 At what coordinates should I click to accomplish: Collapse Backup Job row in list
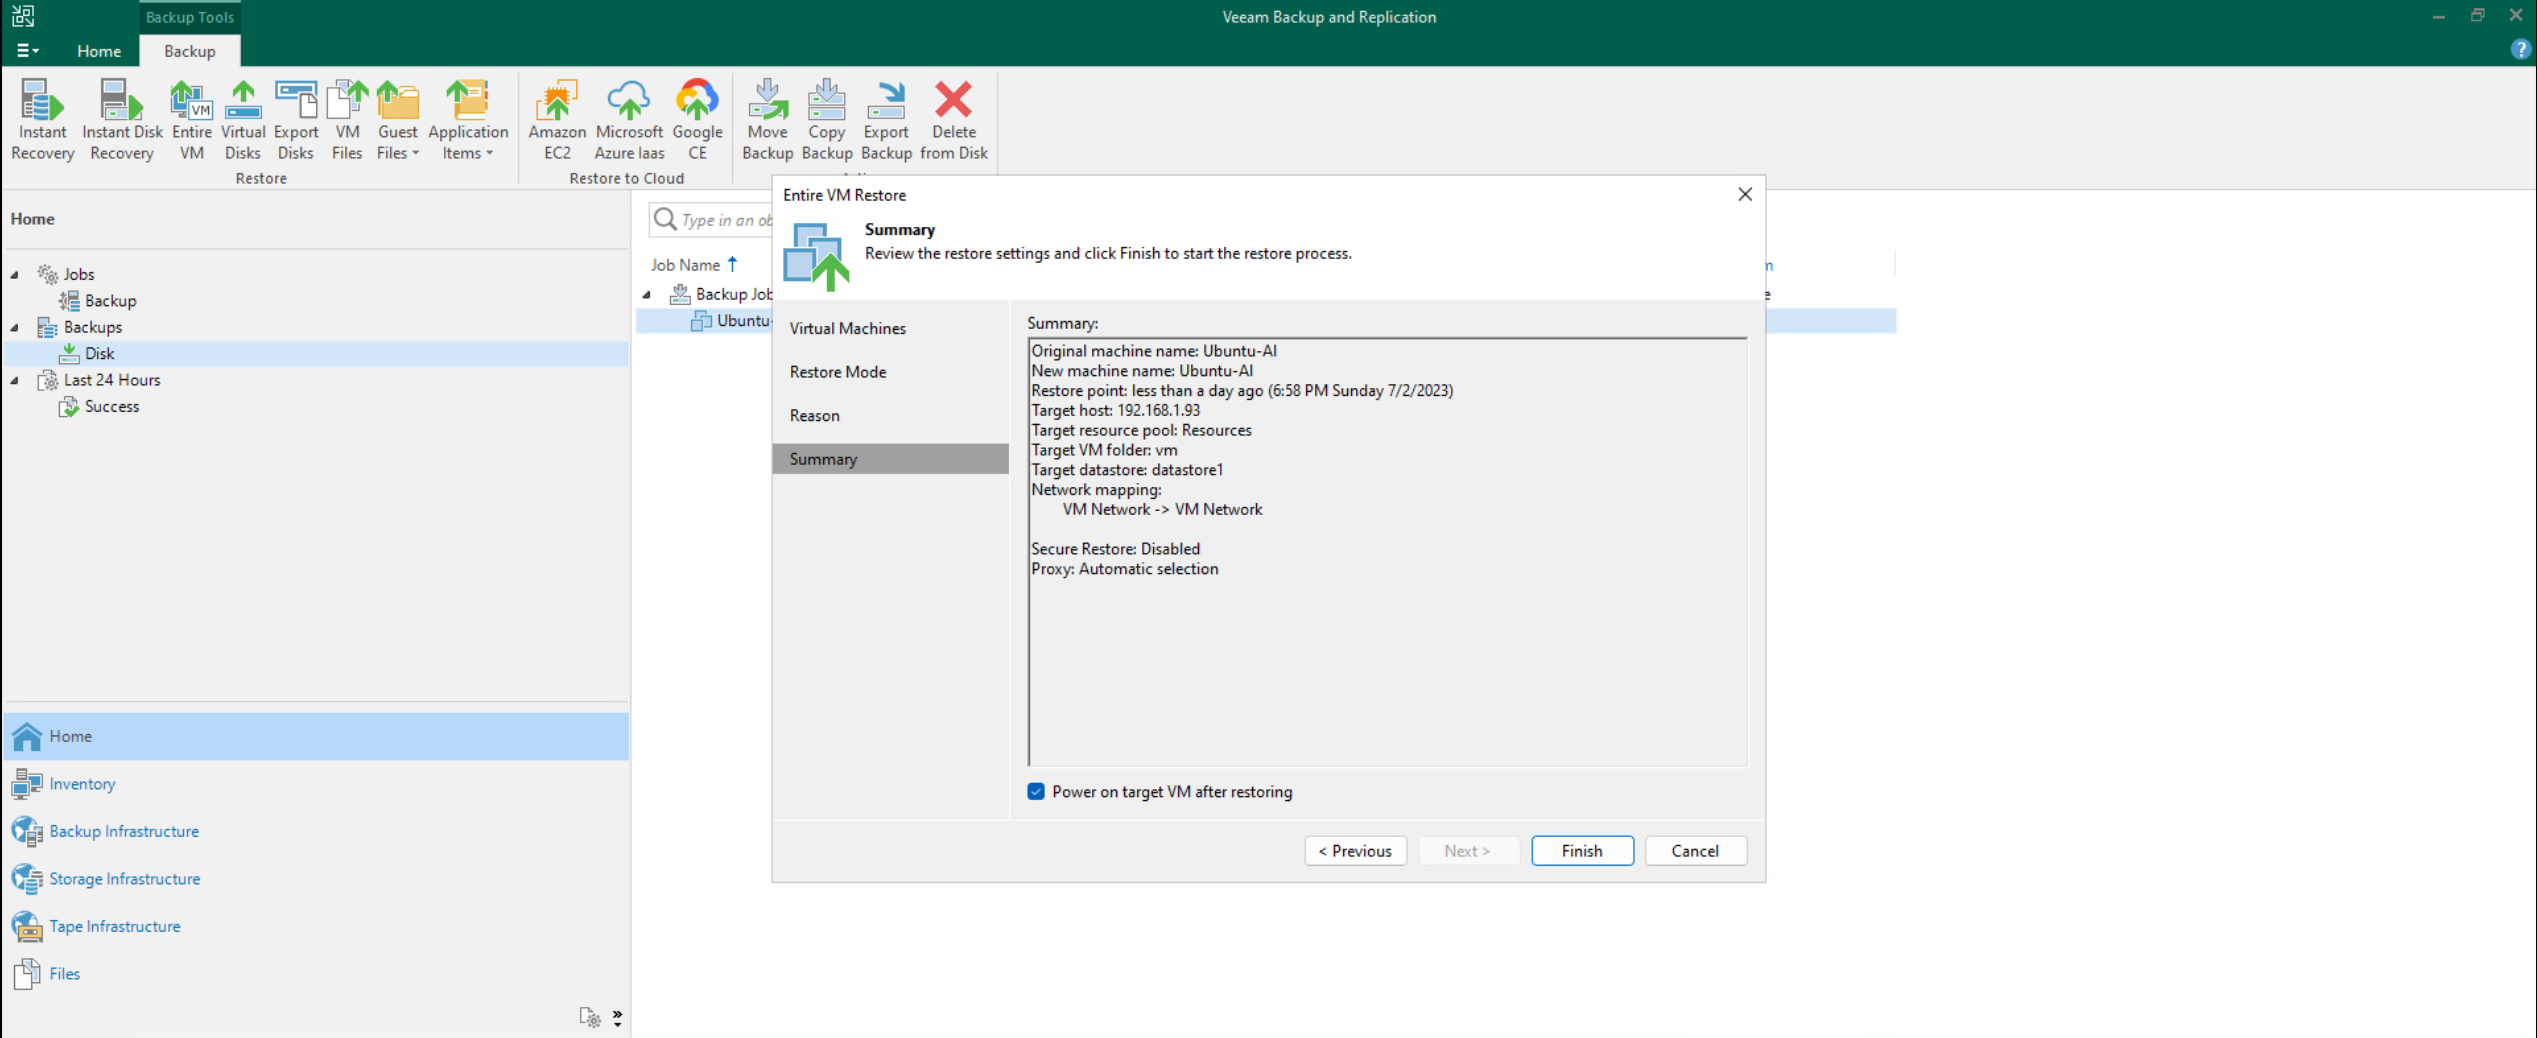(647, 294)
